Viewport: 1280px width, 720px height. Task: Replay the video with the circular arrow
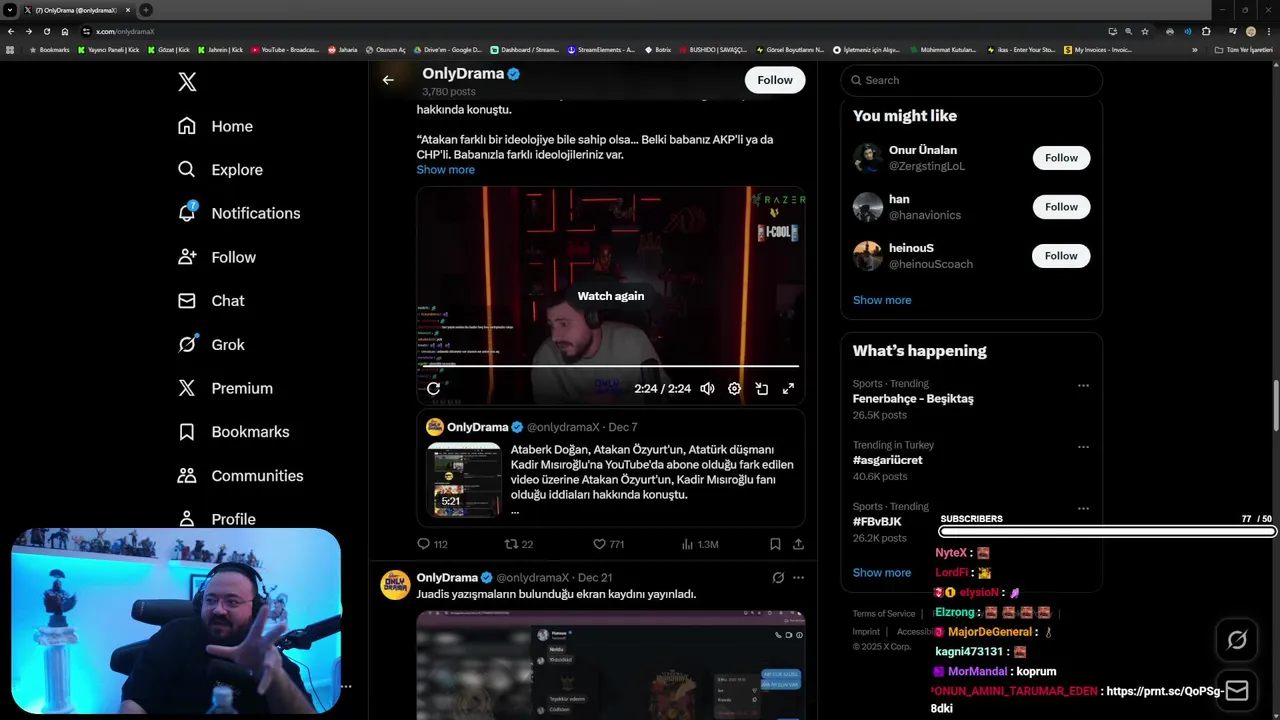click(433, 389)
